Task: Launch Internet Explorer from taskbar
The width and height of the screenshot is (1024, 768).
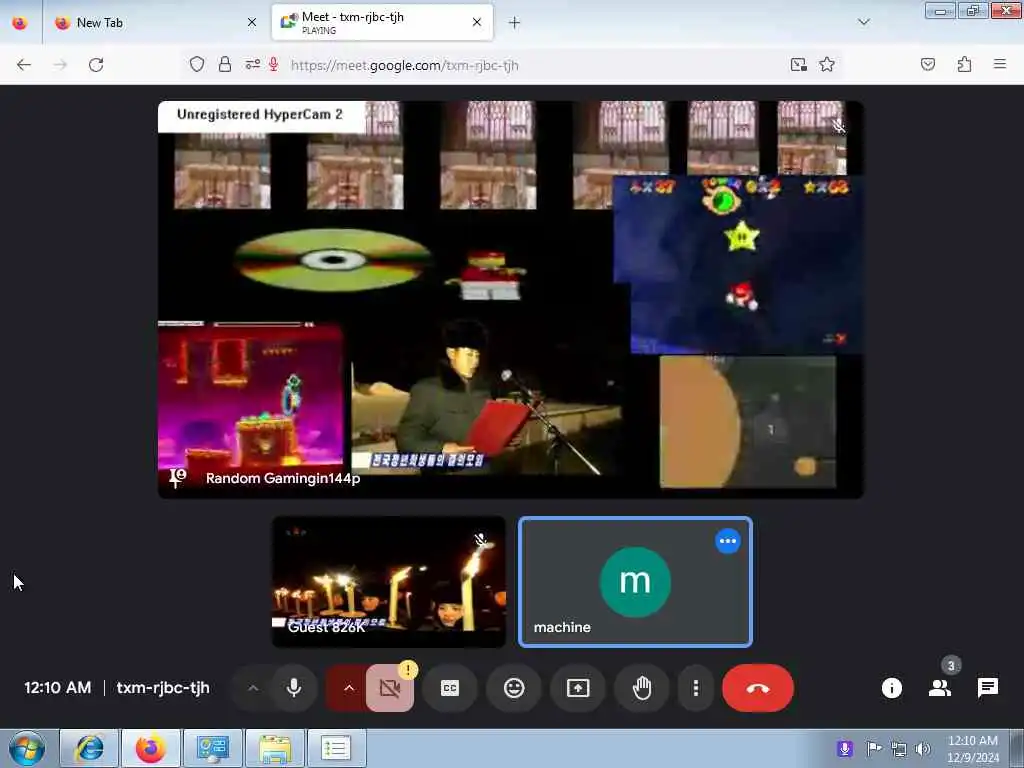Action: [89, 748]
